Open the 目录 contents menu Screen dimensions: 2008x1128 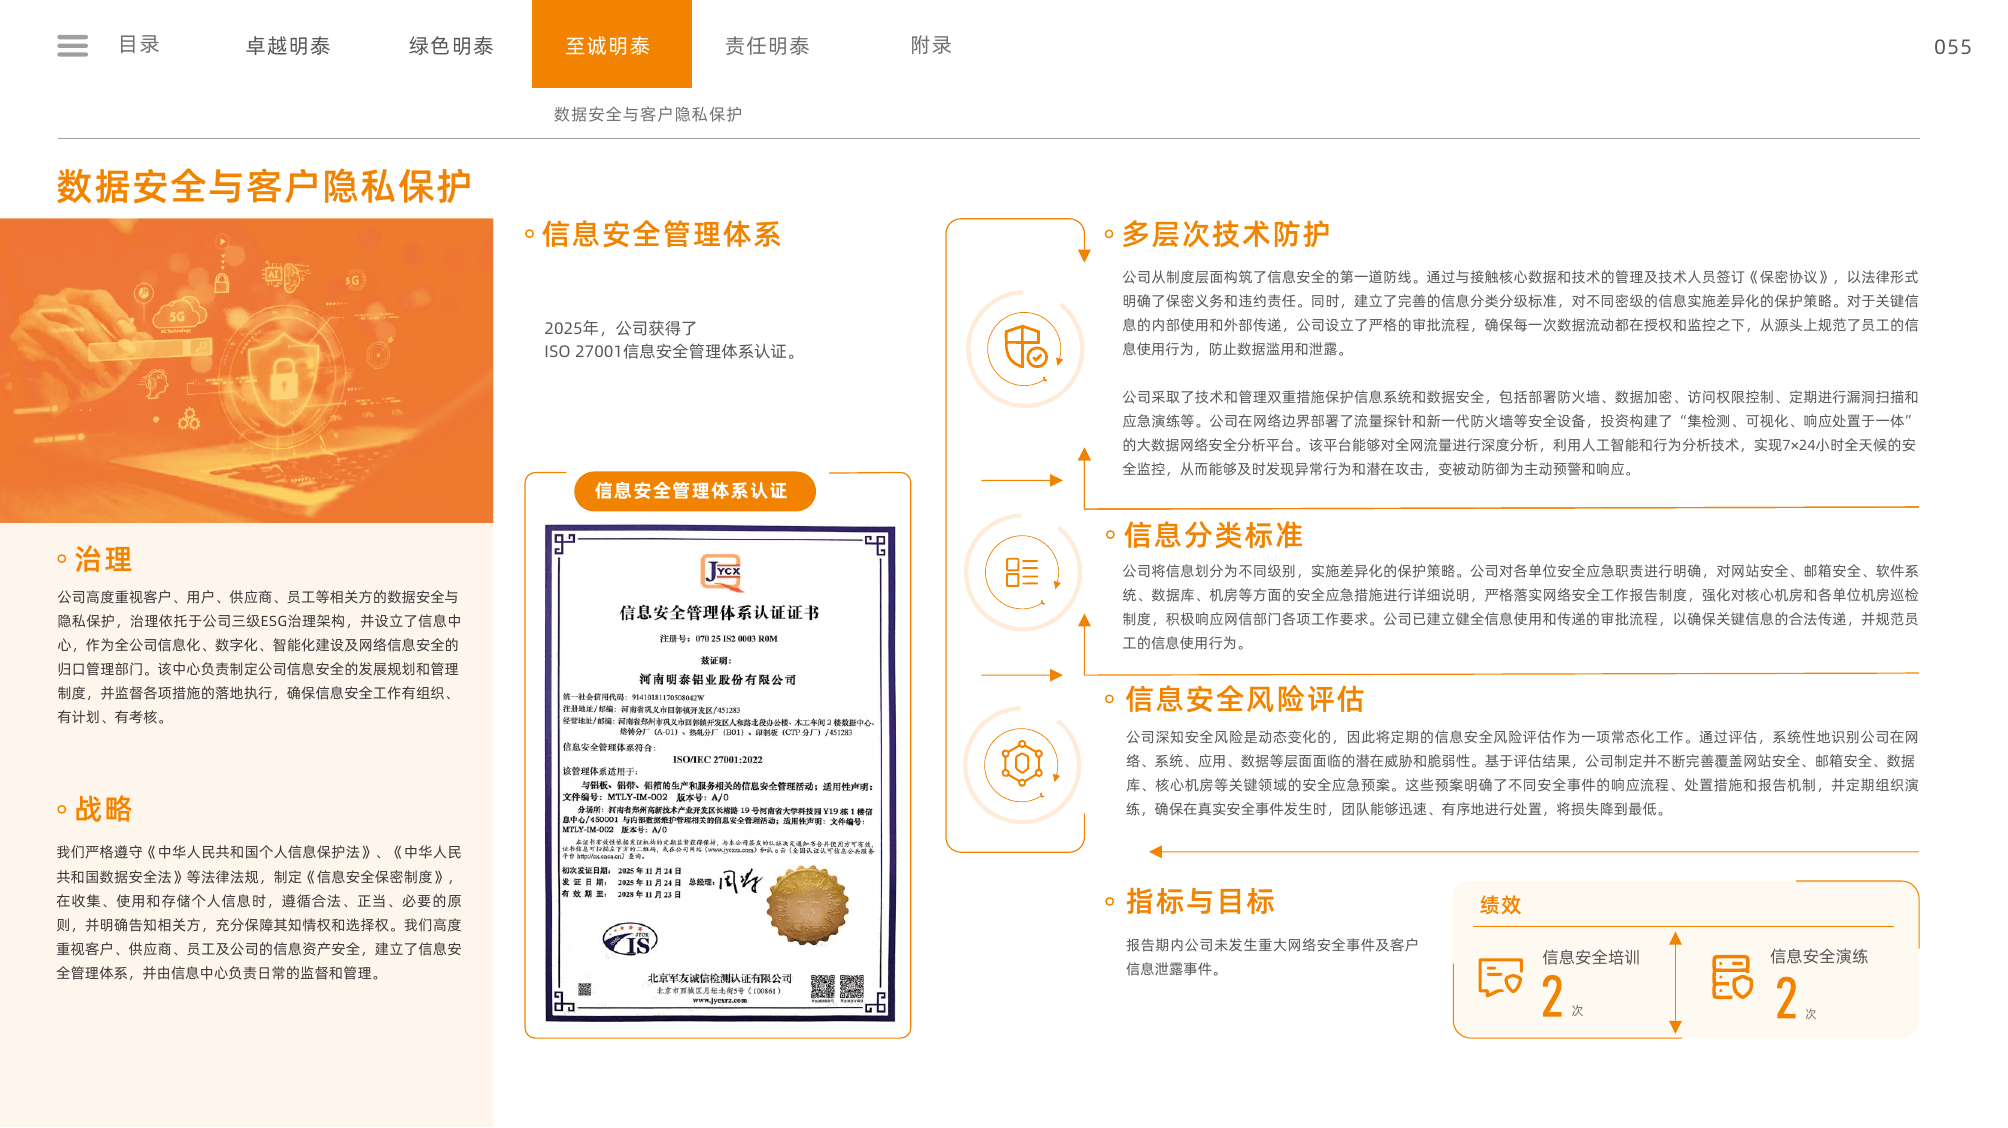(x=139, y=45)
